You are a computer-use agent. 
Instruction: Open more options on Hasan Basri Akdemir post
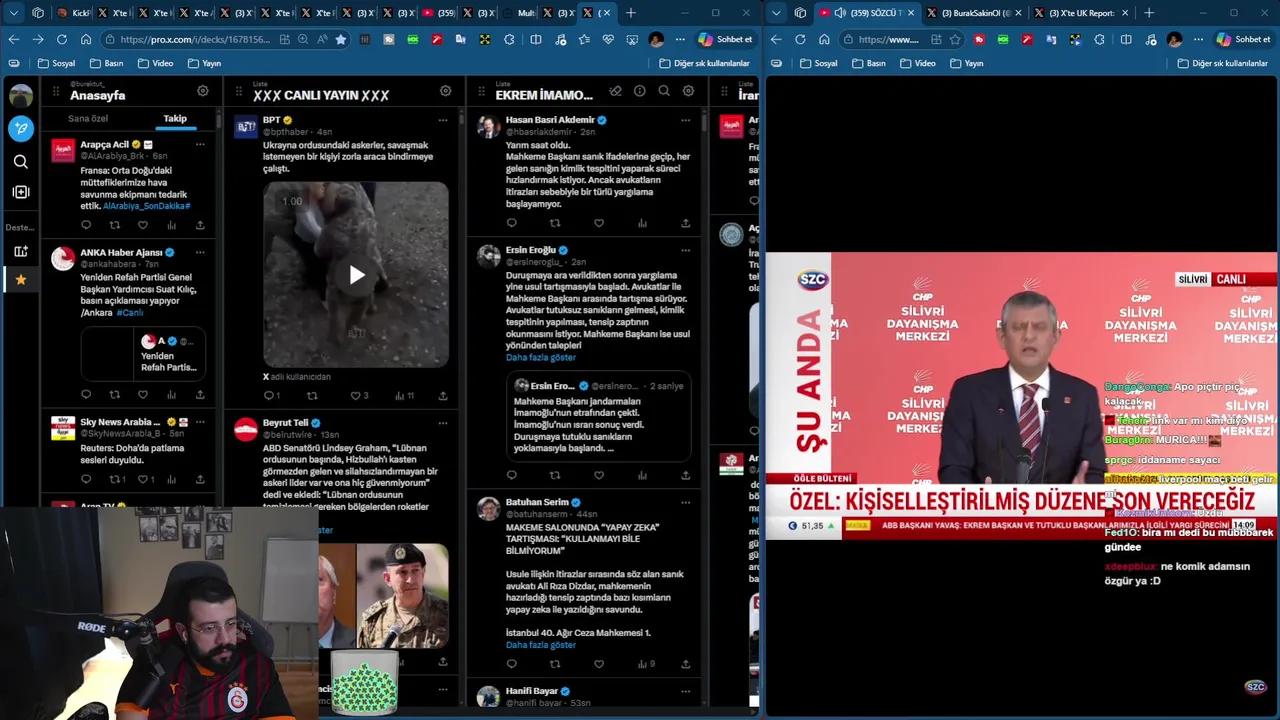point(686,120)
